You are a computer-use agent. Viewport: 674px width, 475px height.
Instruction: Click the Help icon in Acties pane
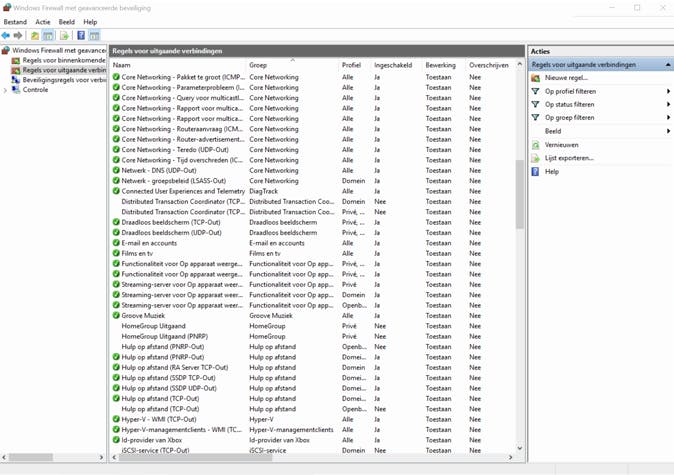(x=535, y=172)
